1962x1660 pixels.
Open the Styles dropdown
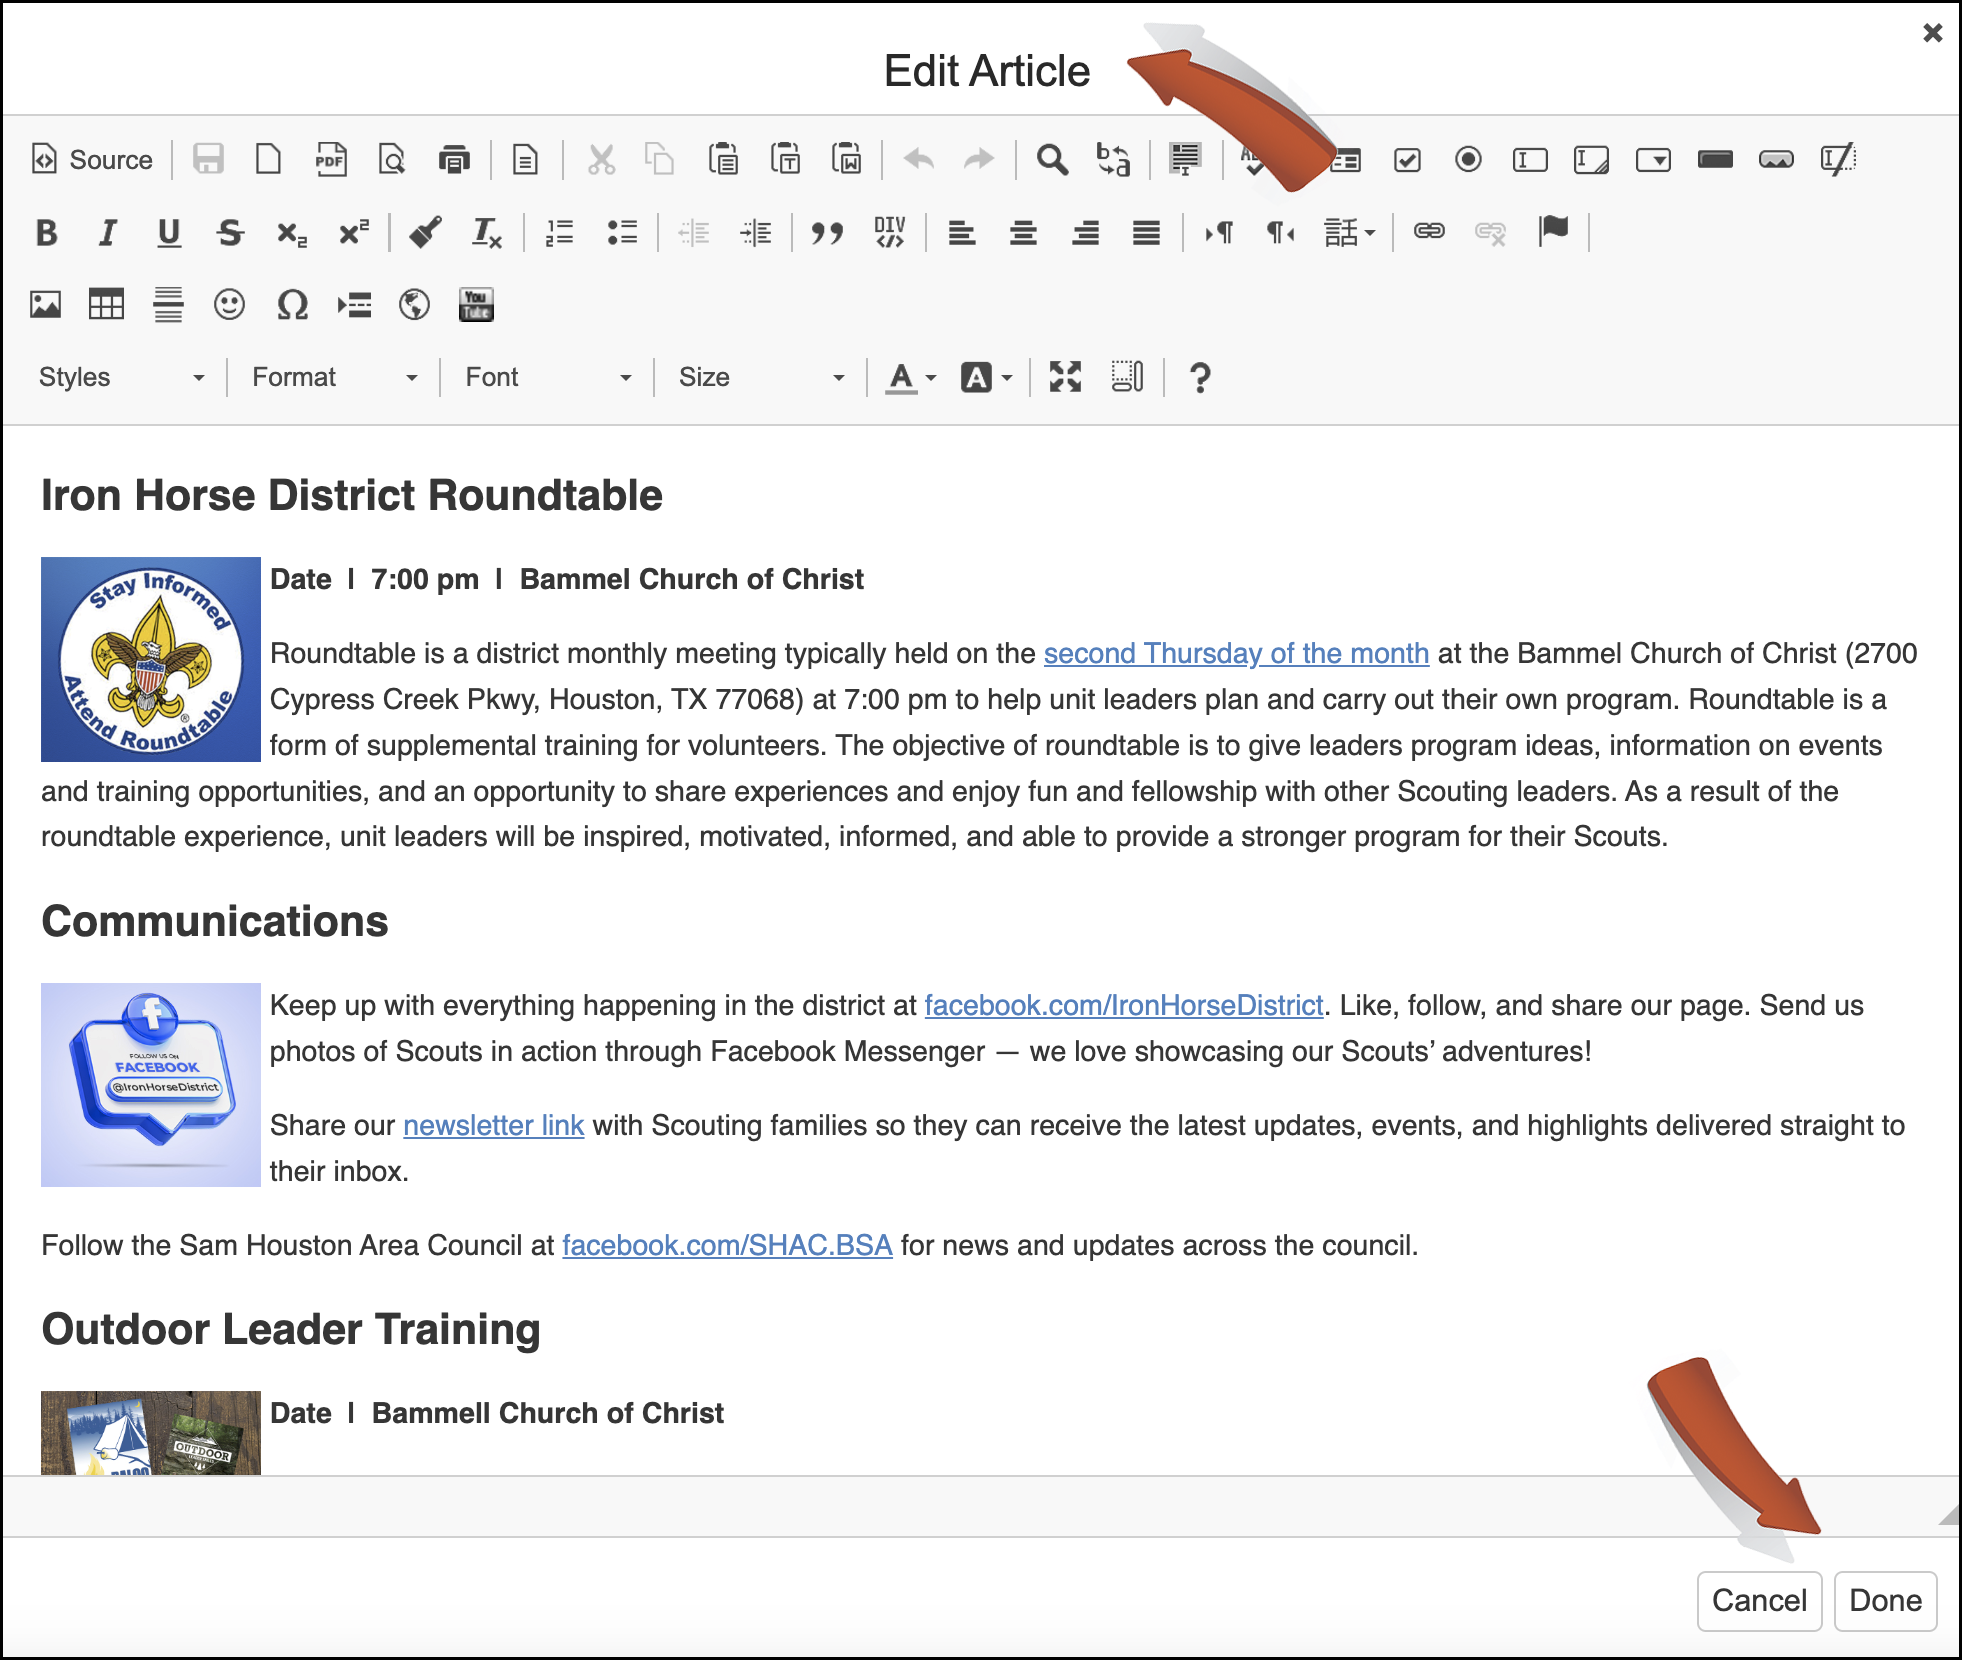(121, 377)
